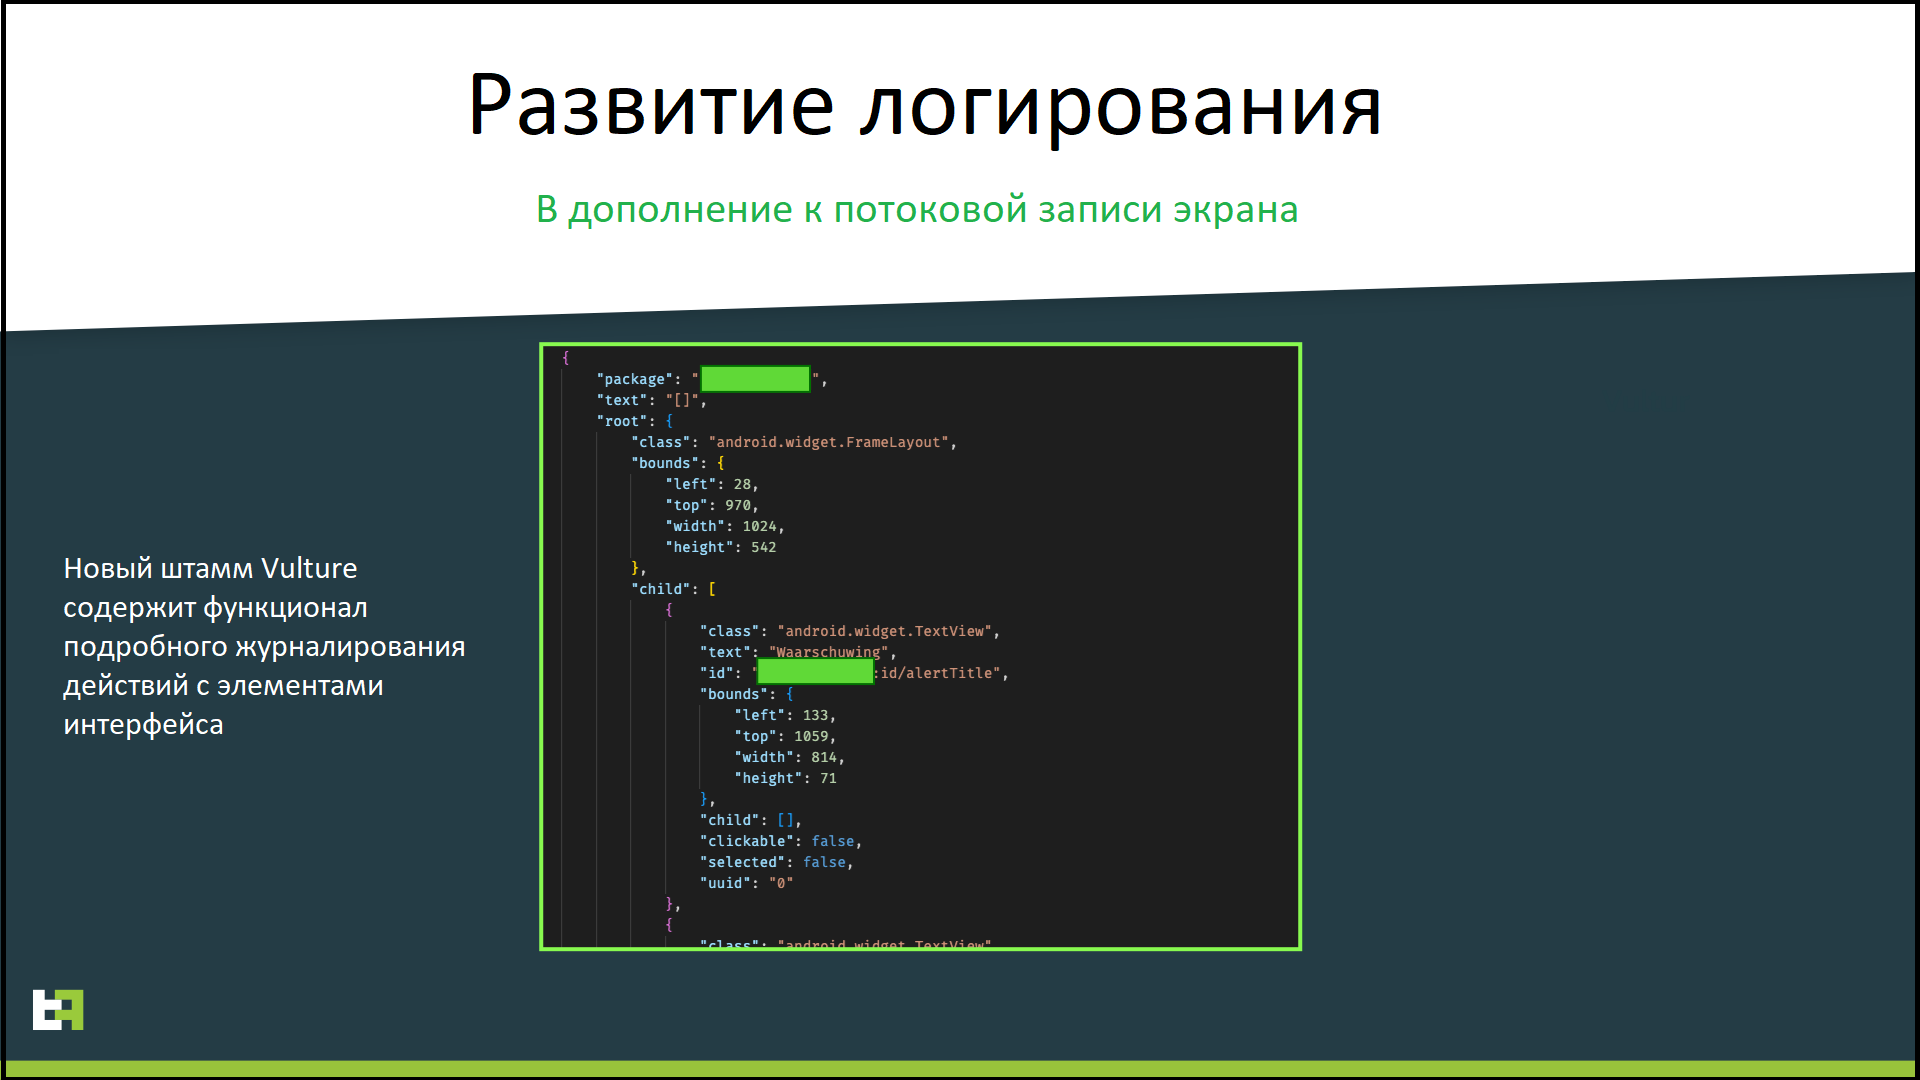The image size is (1920, 1080).
Task: Click the line "top": 970
Action: [x=712, y=505]
